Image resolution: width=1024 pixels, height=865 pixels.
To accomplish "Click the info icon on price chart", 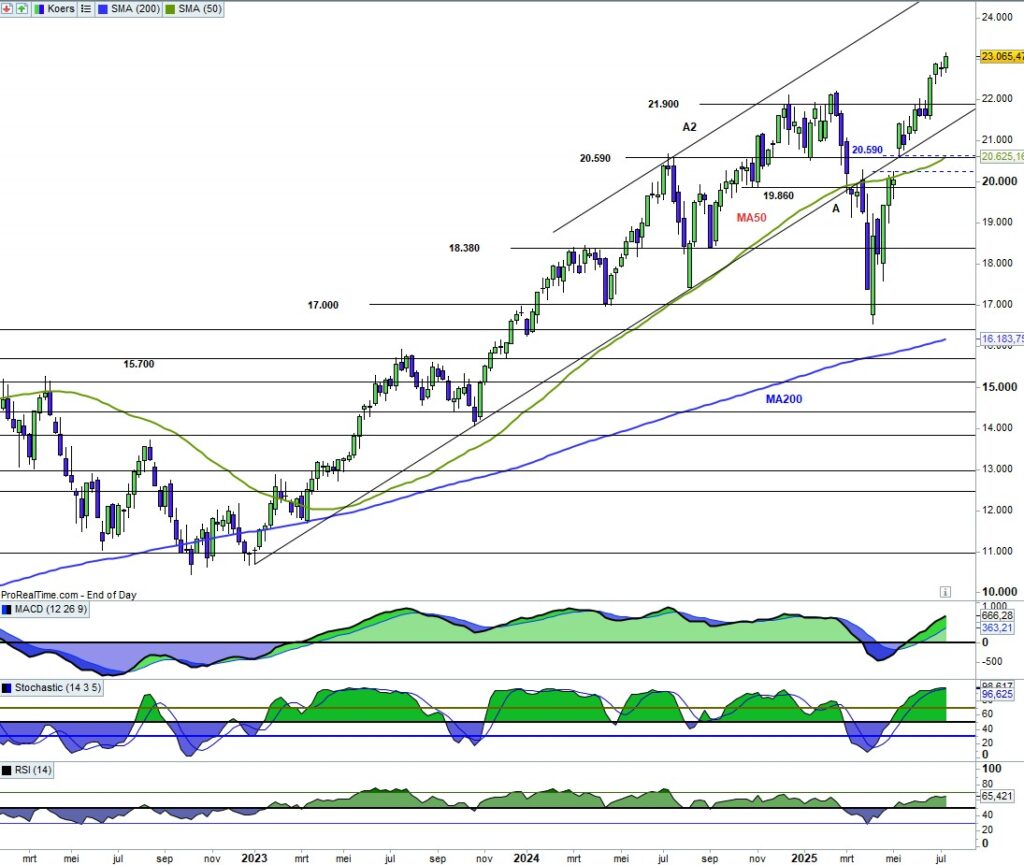I will [x=945, y=591].
